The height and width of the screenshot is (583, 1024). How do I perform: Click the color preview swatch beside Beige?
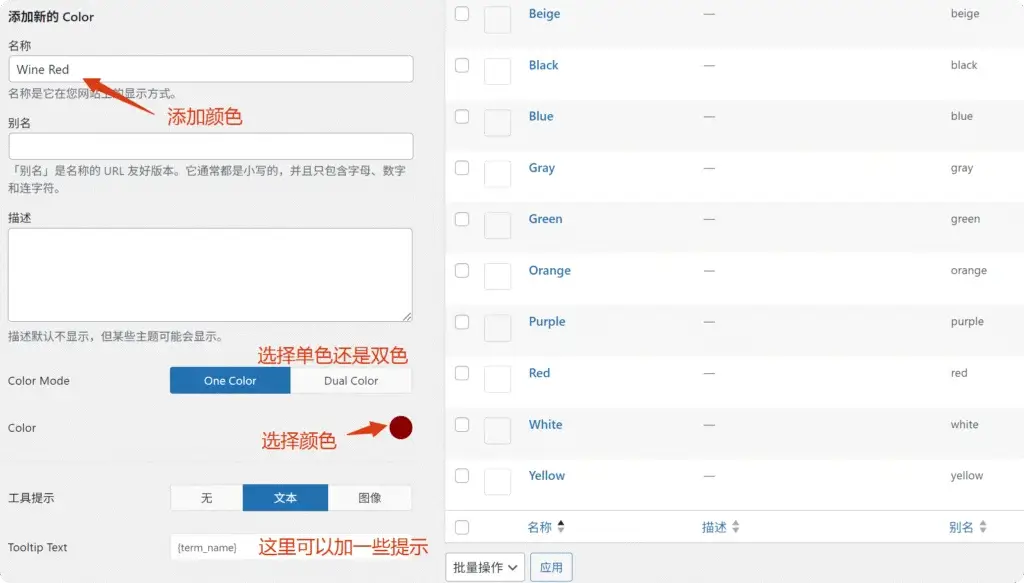click(x=497, y=20)
